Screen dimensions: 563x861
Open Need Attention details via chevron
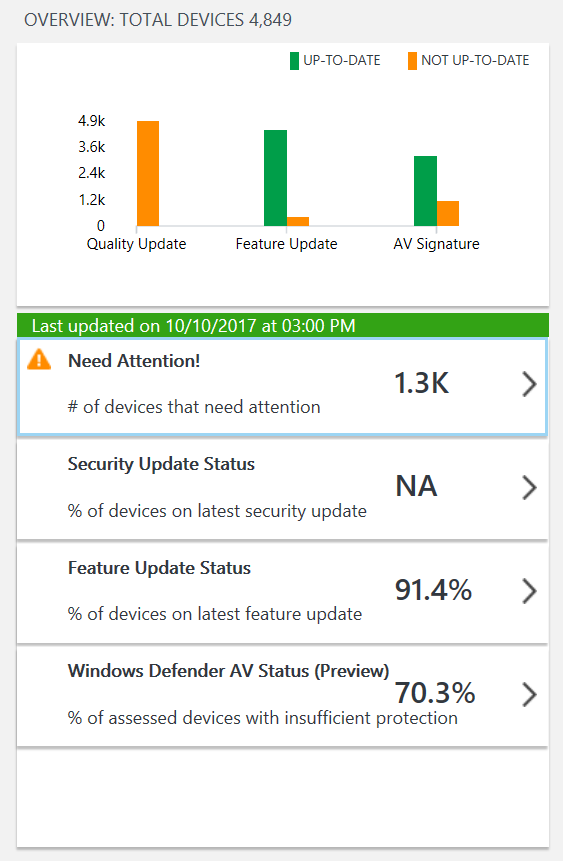click(529, 384)
